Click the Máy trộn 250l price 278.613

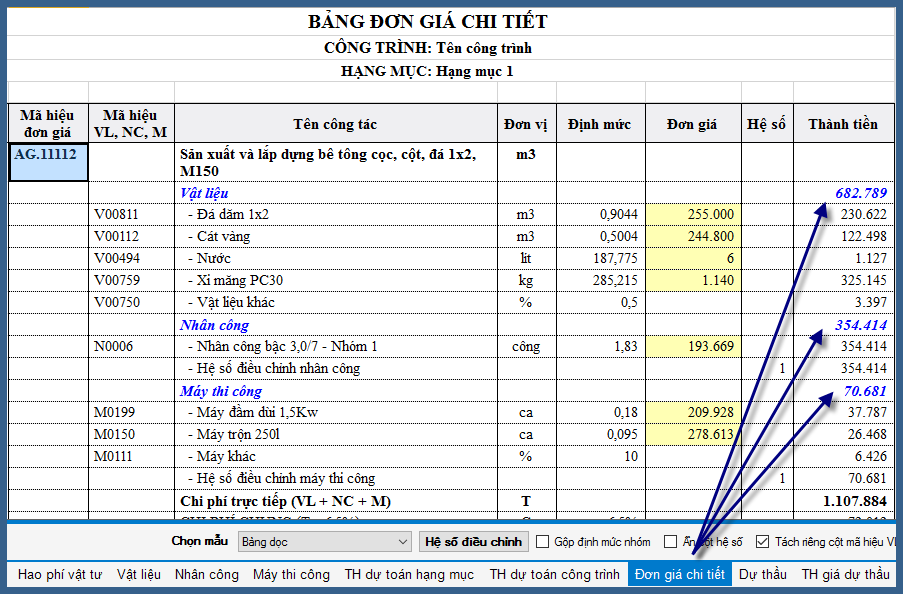coord(693,434)
